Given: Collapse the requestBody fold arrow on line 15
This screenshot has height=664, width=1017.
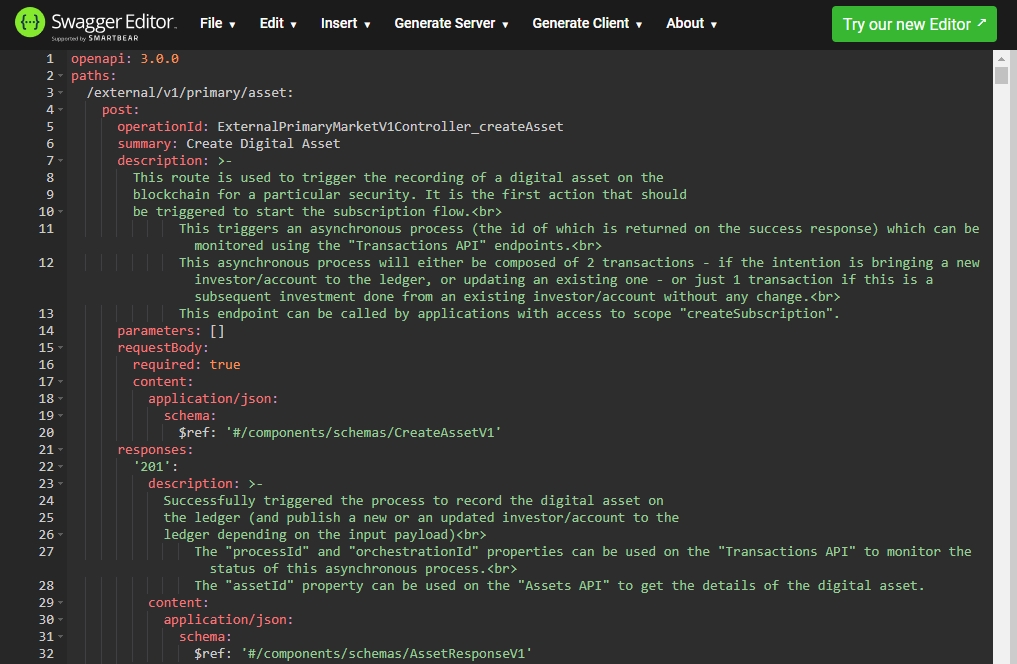Looking at the screenshot, I should tap(61, 348).
